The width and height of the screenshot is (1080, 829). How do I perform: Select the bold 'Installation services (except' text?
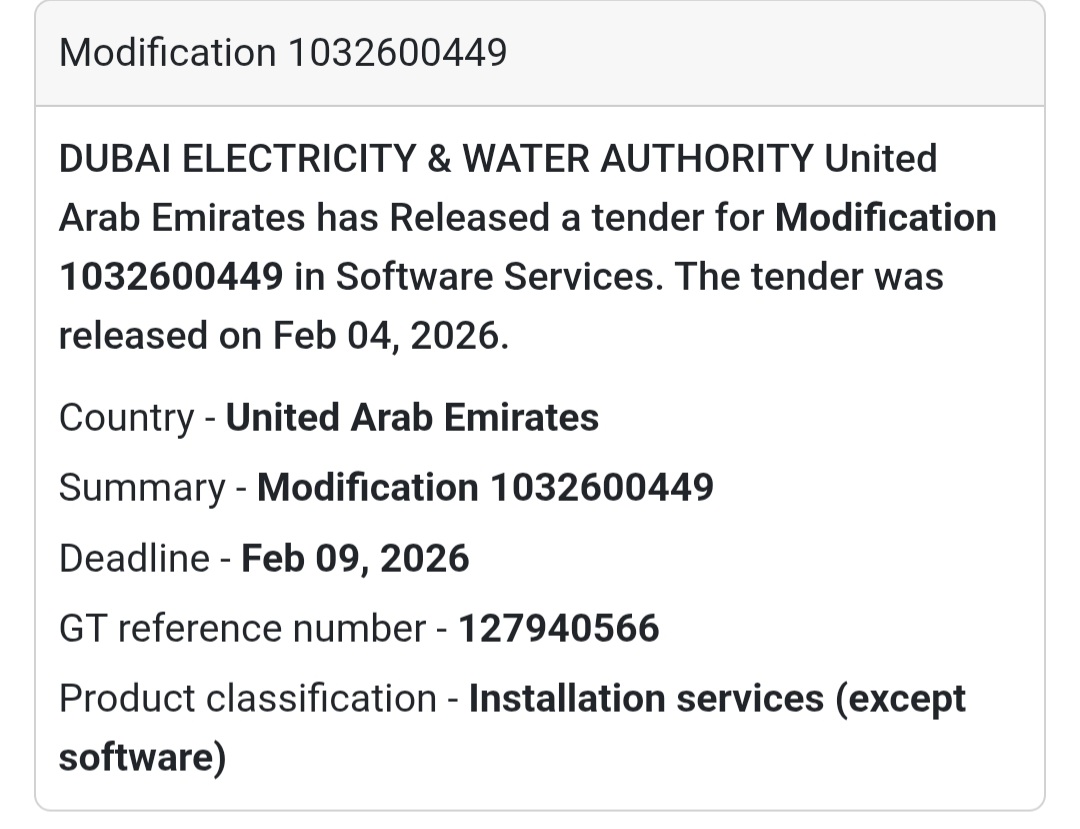[717, 698]
